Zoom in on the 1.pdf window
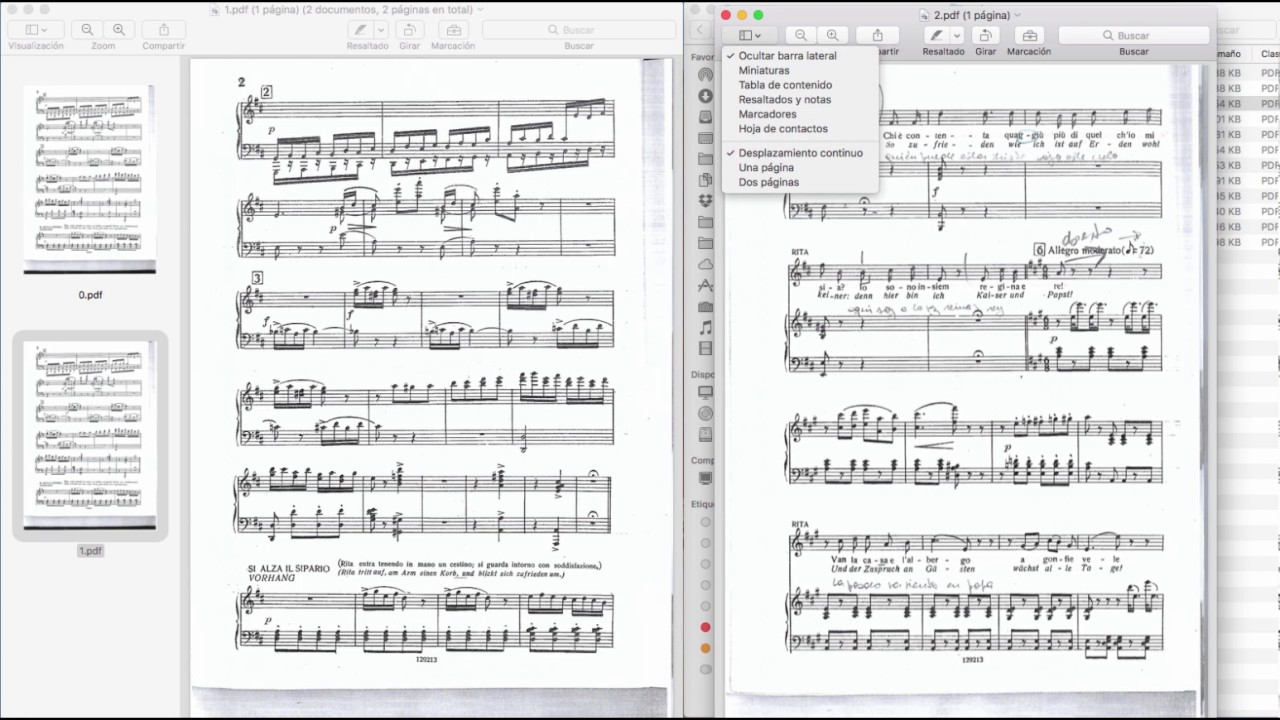This screenshot has height=720, width=1280. (x=119, y=30)
